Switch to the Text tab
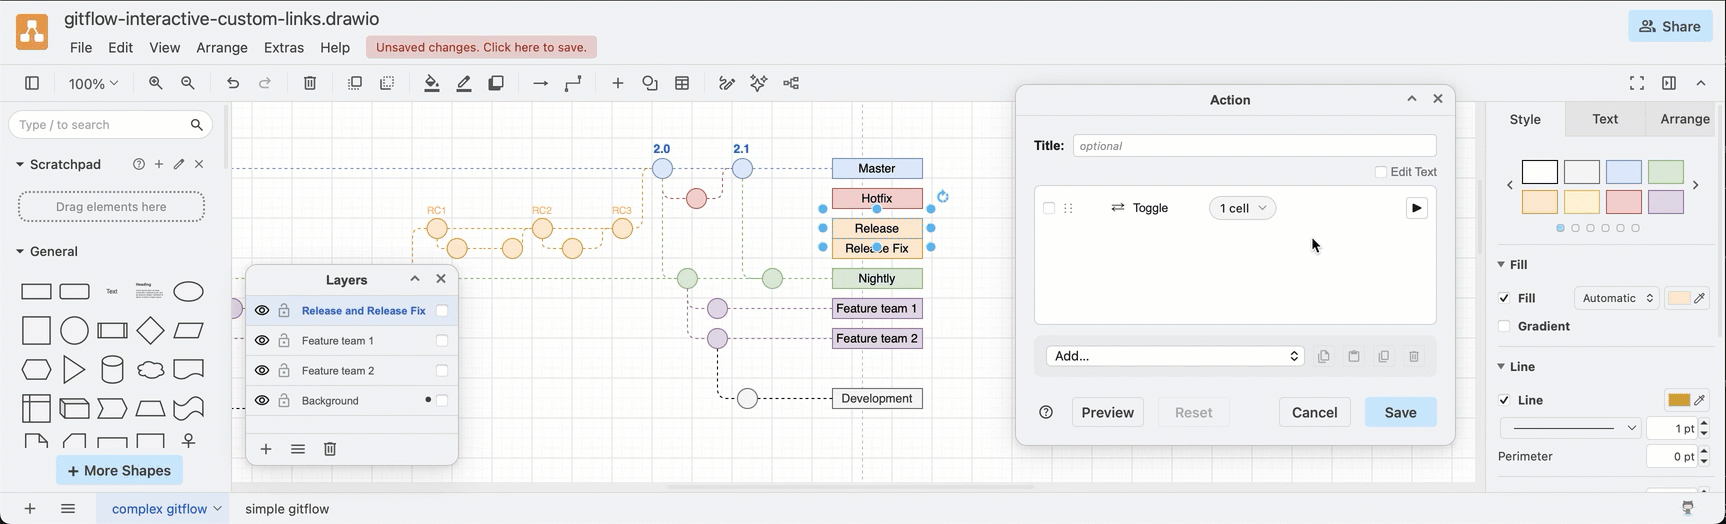Screen dimensions: 1726x524 pos(1605,119)
